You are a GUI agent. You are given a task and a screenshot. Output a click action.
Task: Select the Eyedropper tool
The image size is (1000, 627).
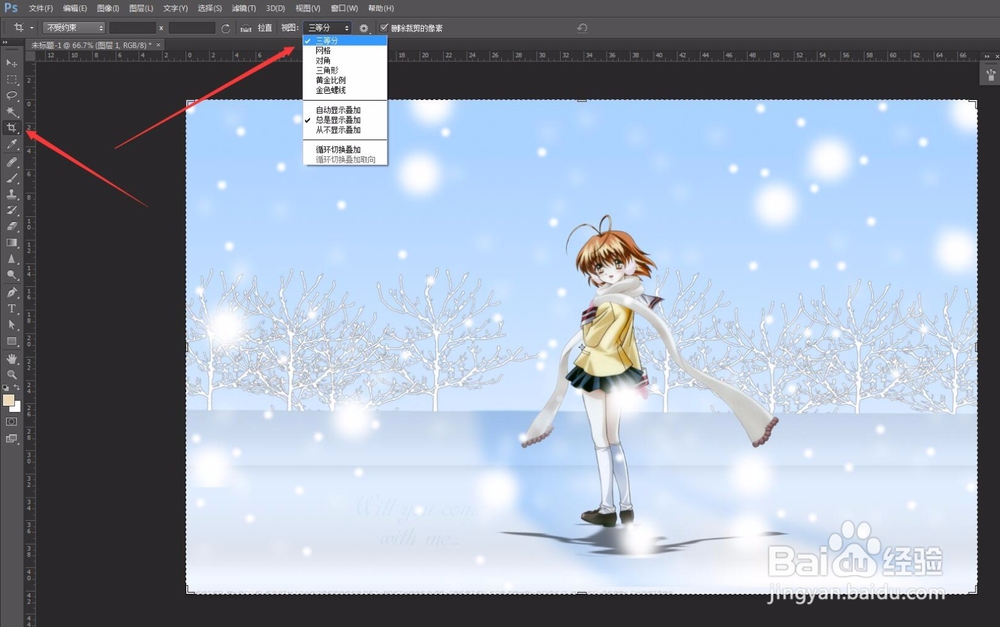pos(11,145)
